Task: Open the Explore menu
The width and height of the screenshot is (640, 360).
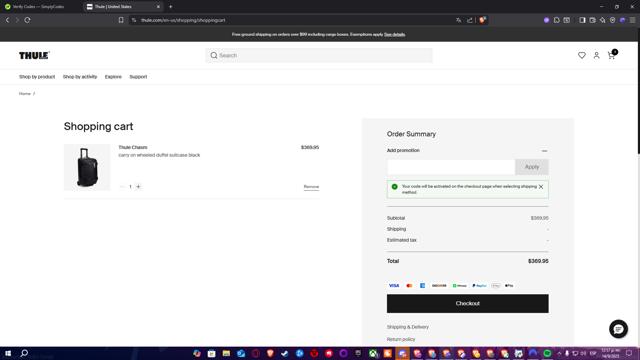Action: click(113, 77)
